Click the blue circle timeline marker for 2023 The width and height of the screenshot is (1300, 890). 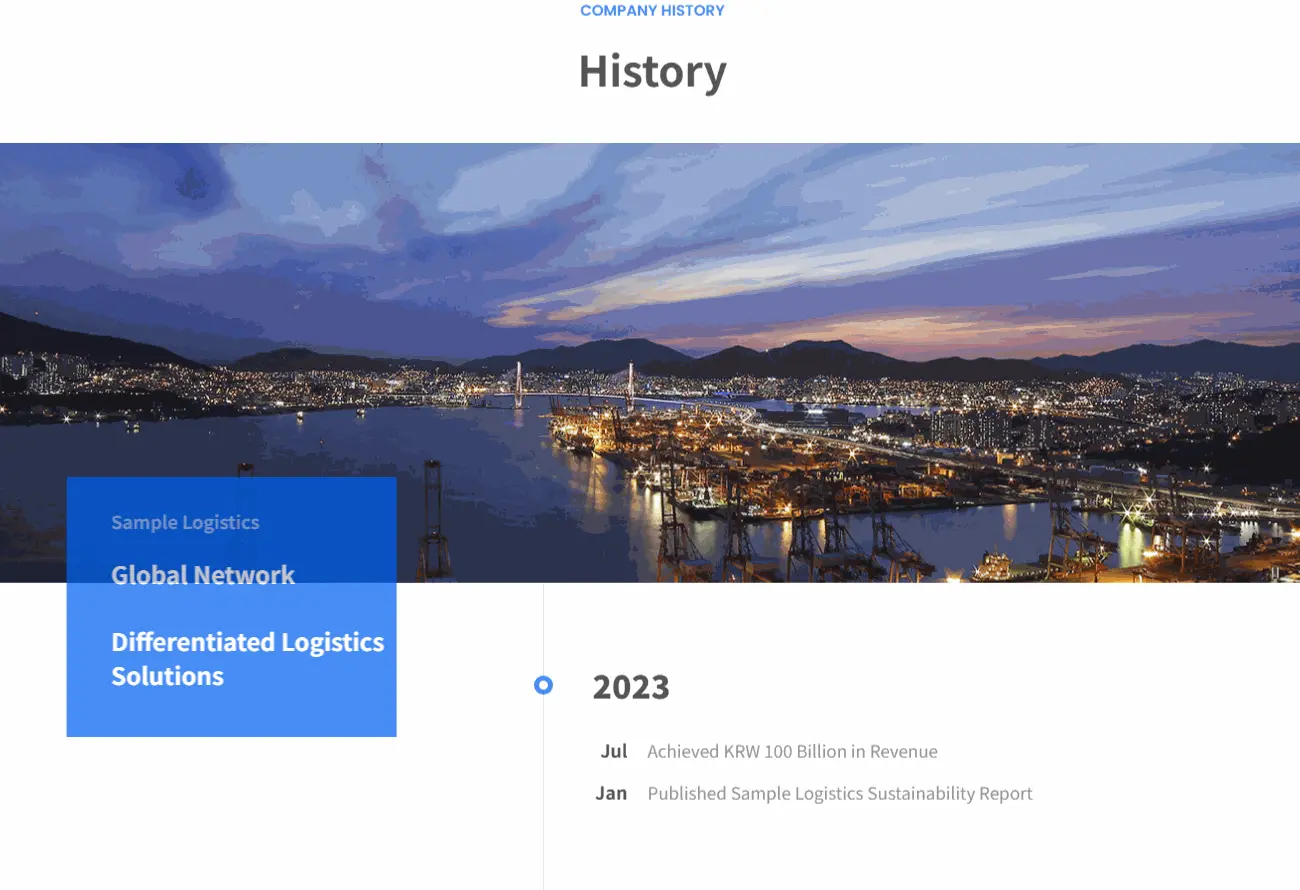point(543,685)
